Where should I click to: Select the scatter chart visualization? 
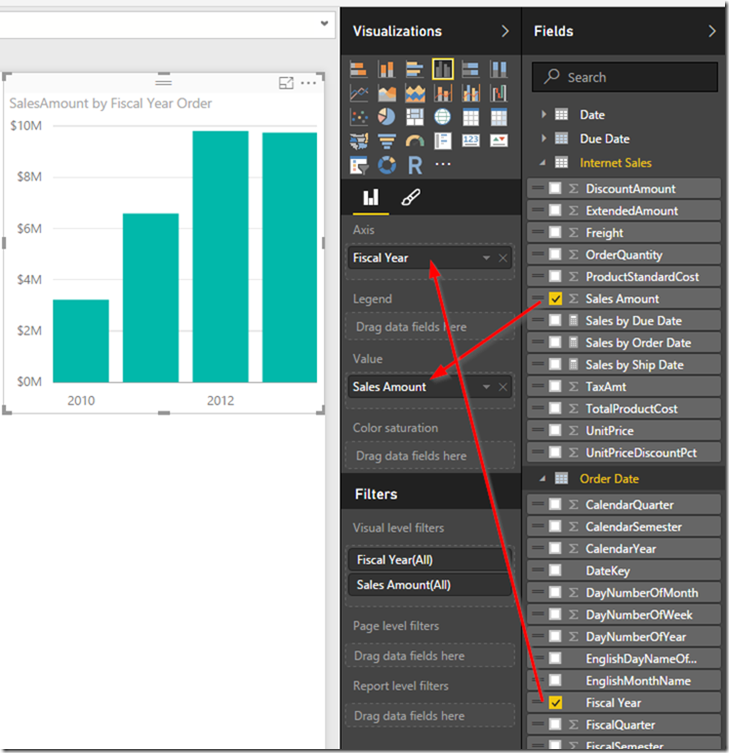pos(359,117)
